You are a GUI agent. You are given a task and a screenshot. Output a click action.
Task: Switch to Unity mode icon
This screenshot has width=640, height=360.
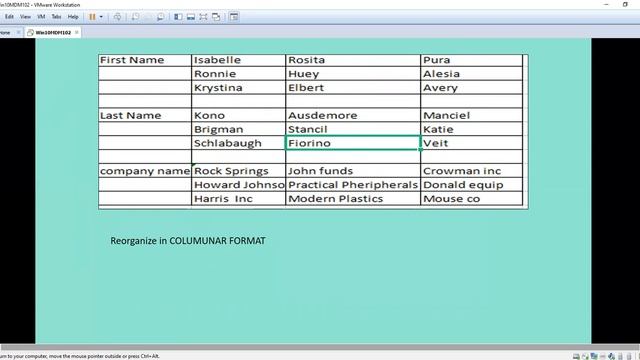pyautogui.click(x=216, y=17)
